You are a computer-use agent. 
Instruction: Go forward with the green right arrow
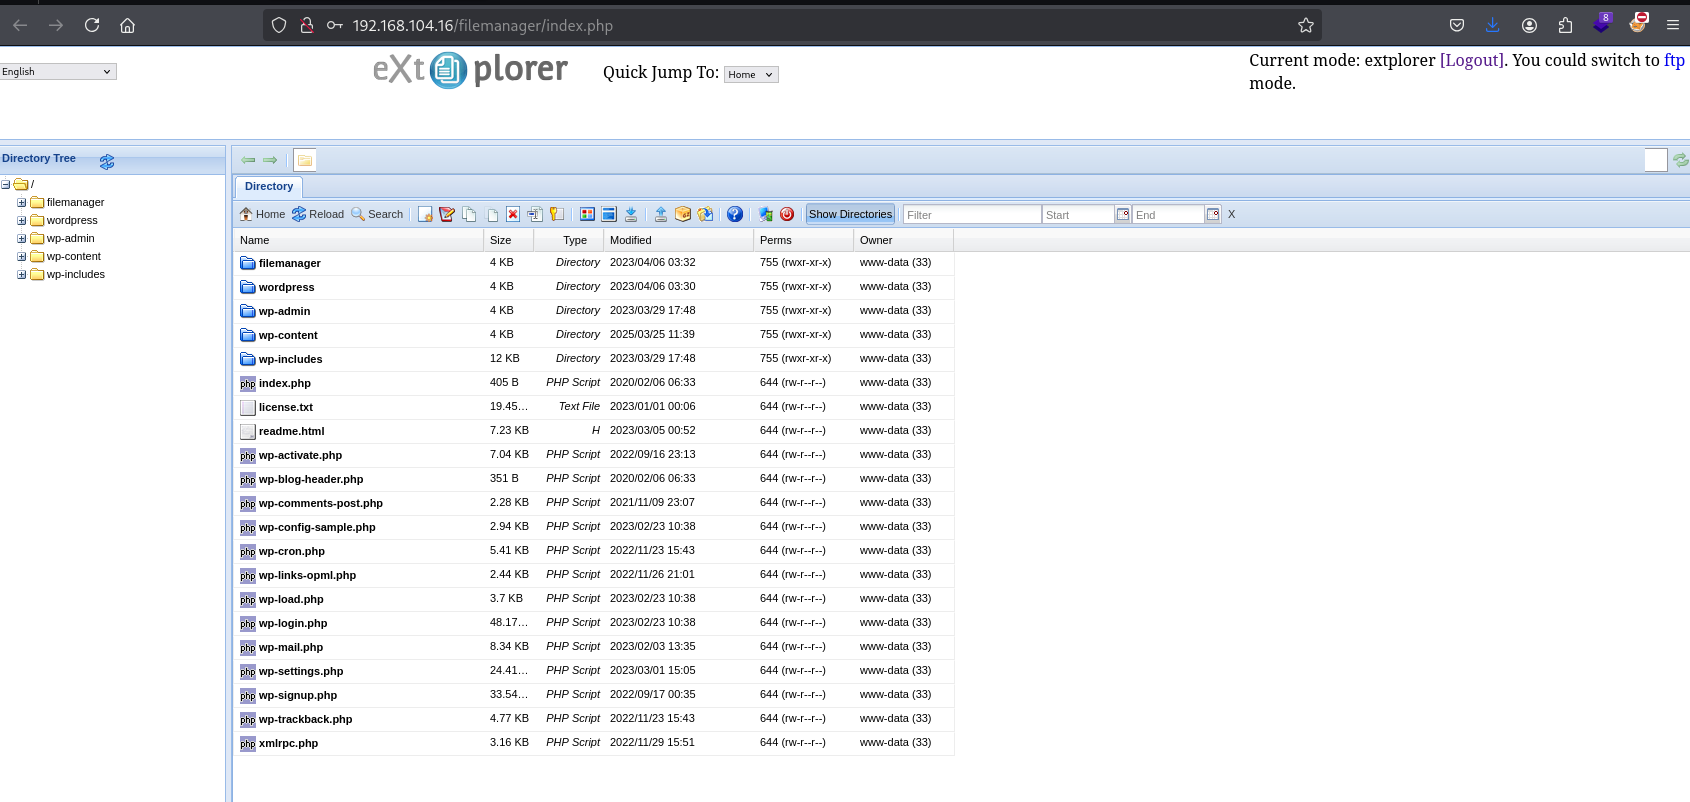pos(270,160)
